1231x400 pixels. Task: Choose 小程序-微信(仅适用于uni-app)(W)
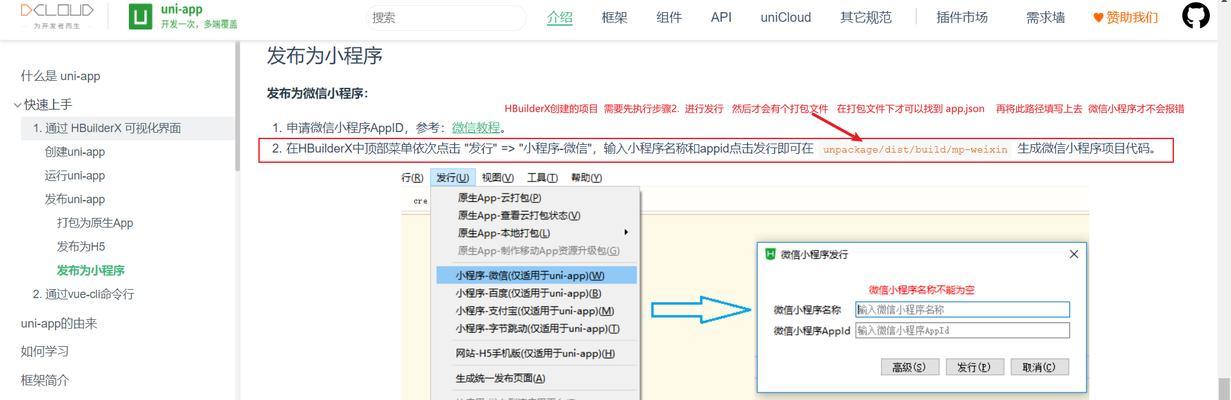pos(535,275)
